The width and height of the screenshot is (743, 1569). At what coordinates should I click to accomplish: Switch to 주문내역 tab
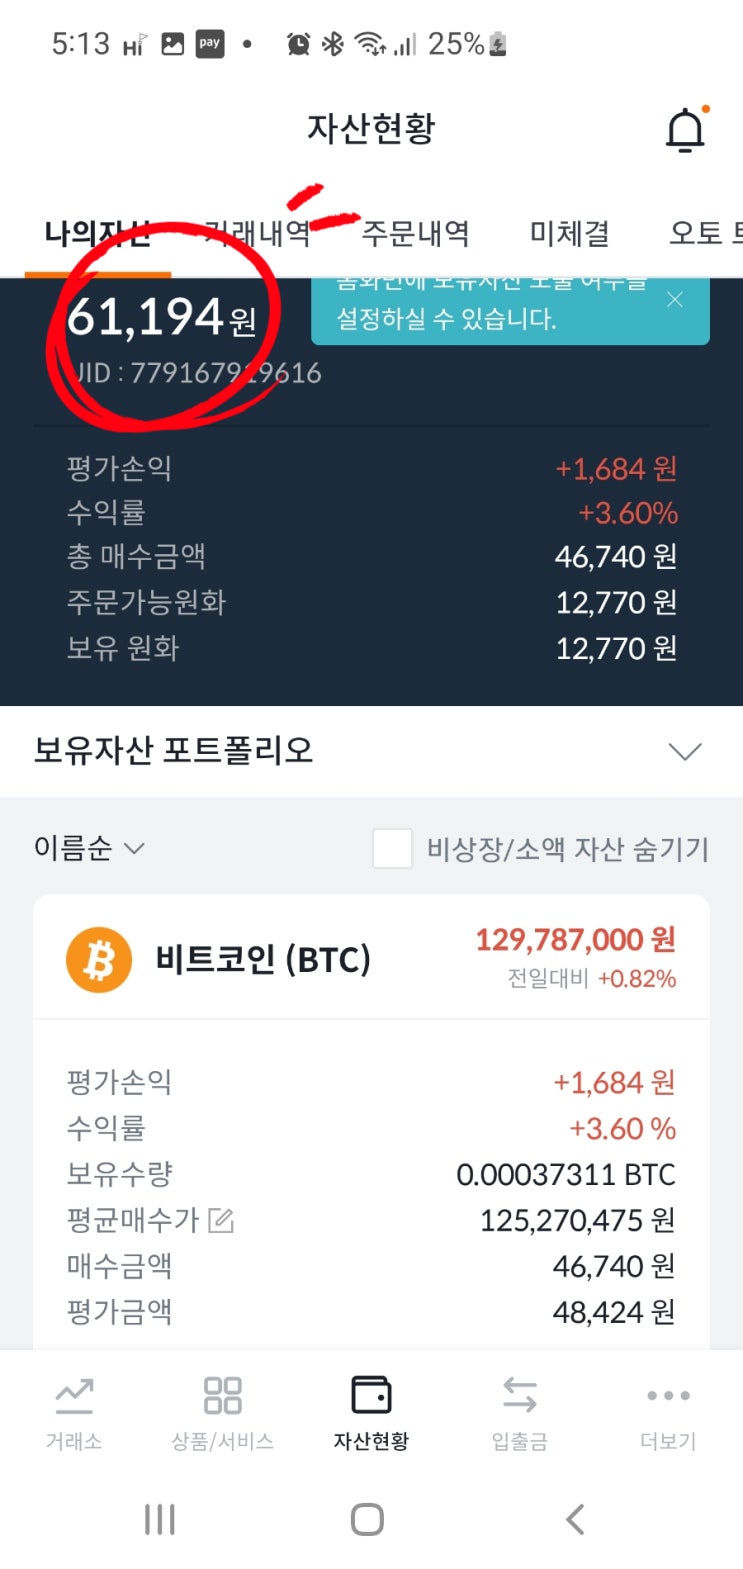(x=415, y=234)
